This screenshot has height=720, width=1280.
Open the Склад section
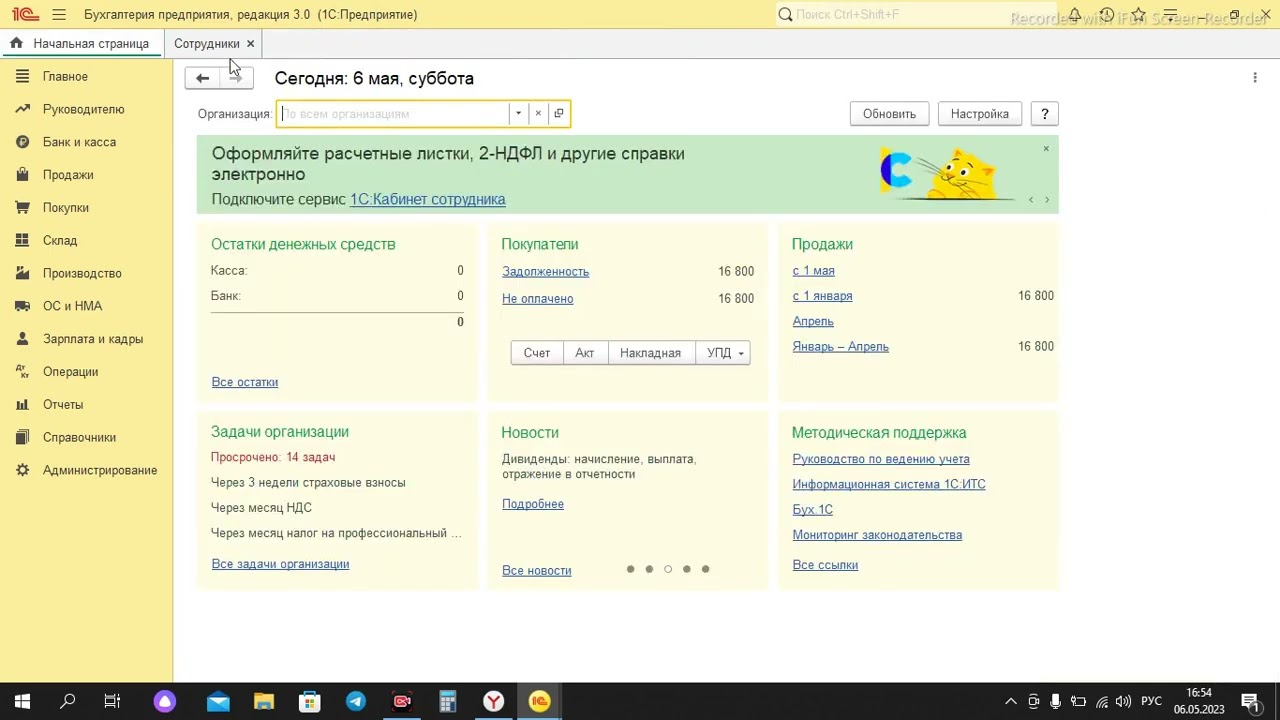pyautogui.click(x=60, y=240)
